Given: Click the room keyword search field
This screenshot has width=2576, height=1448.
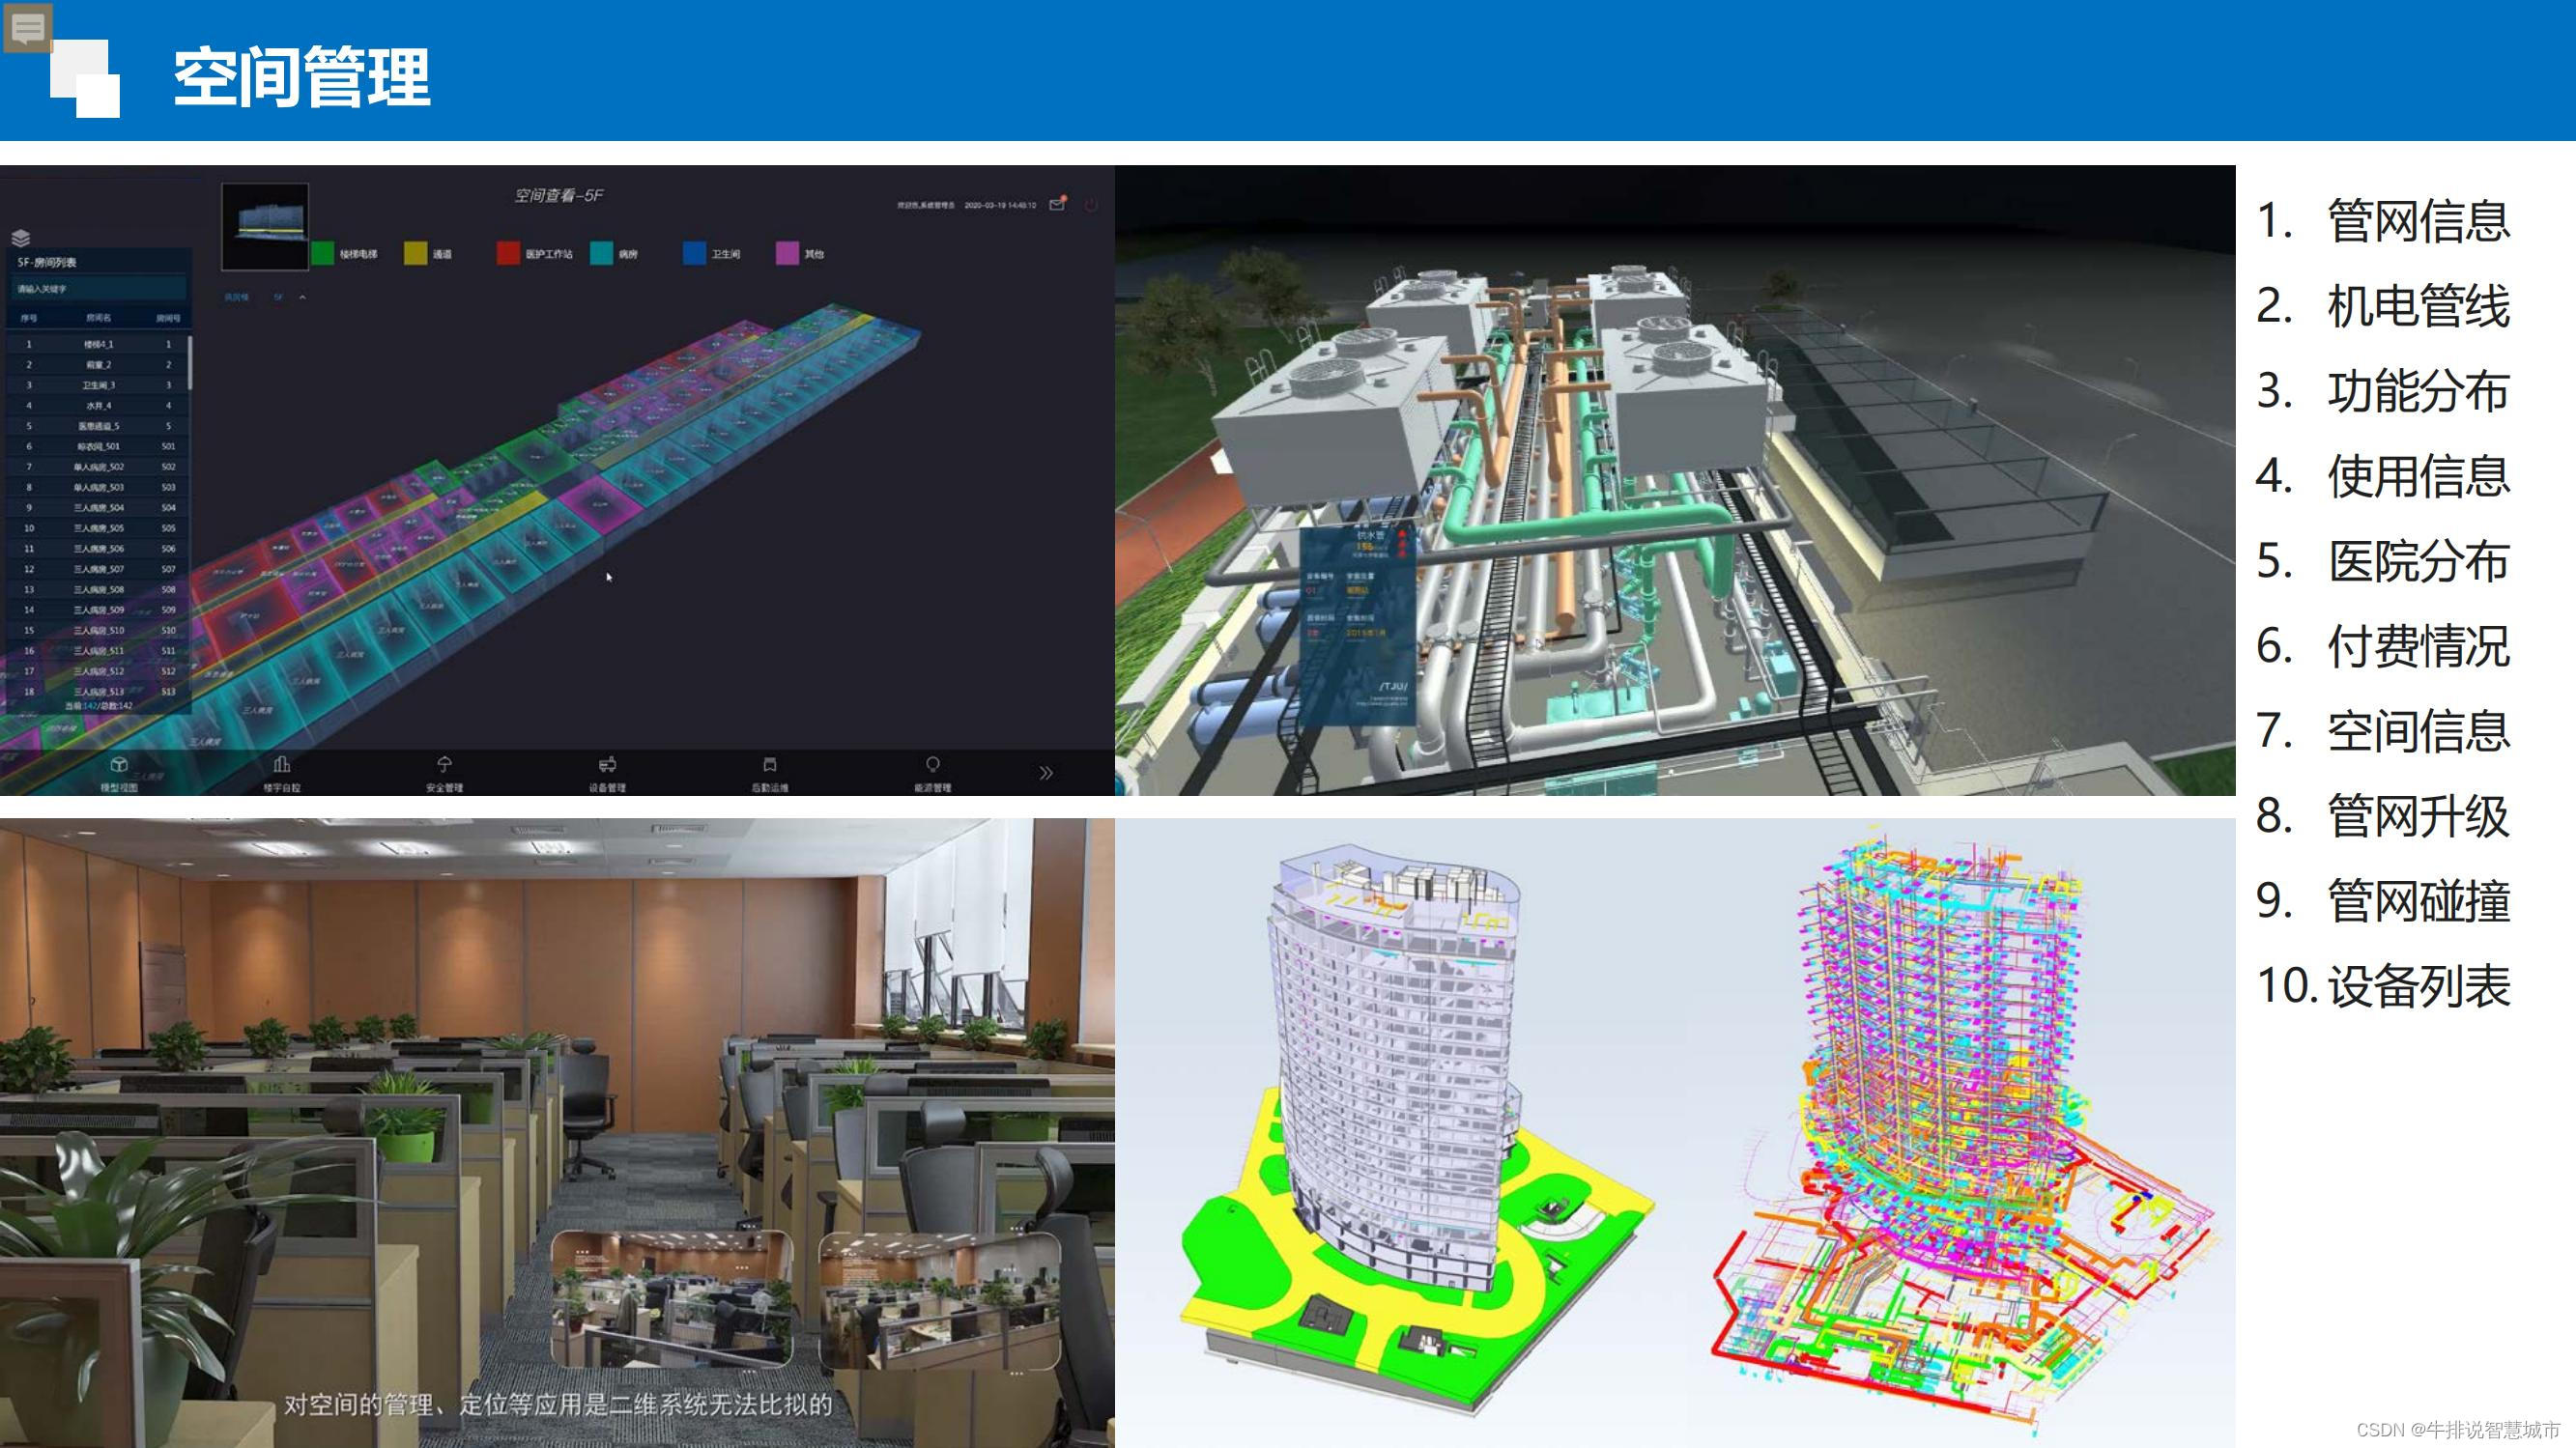Looking at the screenshot, I should [x=98, y=289].
